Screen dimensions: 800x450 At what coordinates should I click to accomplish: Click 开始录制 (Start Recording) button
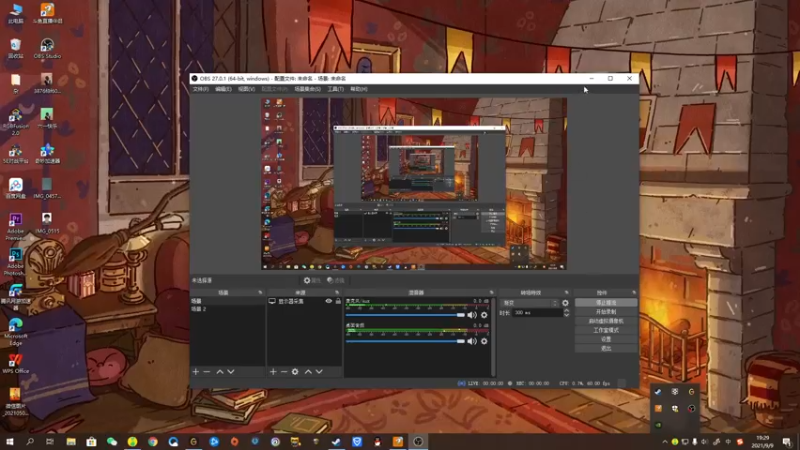coord(606,312)
